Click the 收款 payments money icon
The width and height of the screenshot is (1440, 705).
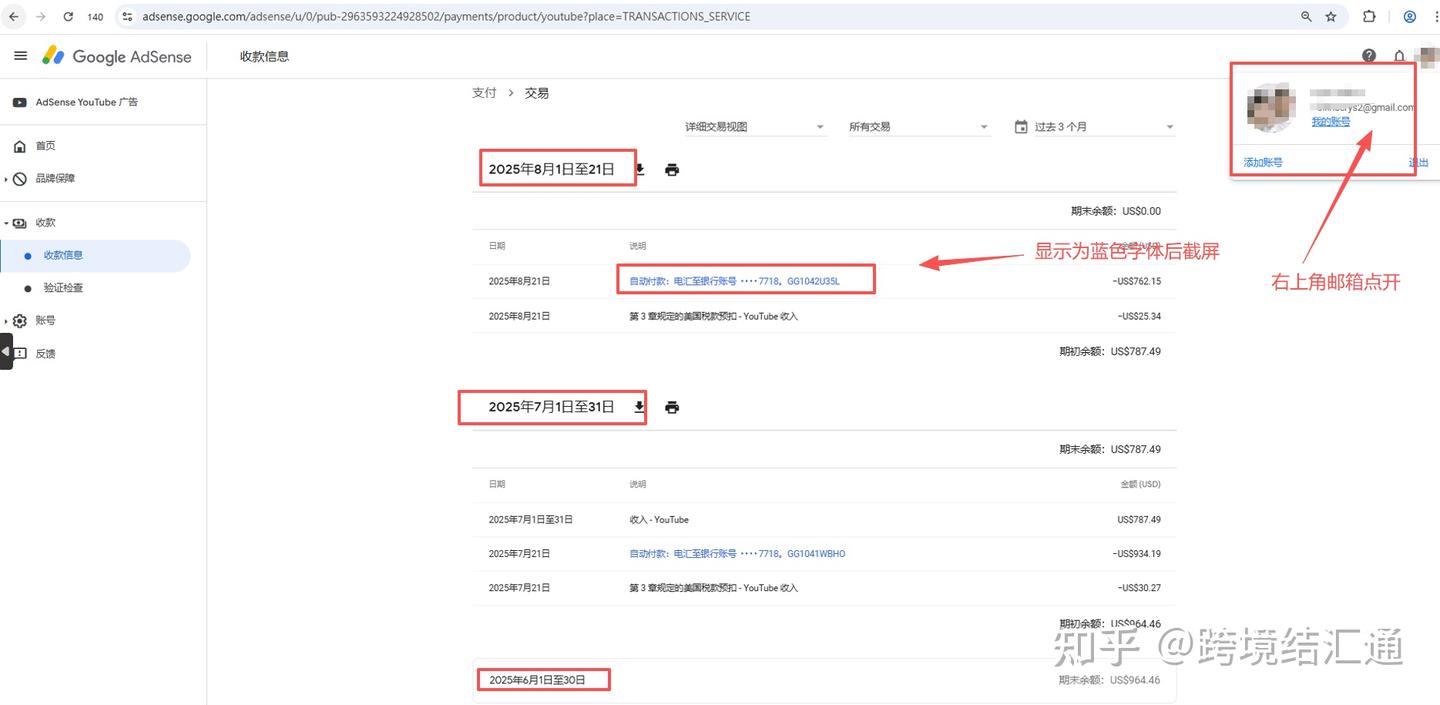pos(20,223)
